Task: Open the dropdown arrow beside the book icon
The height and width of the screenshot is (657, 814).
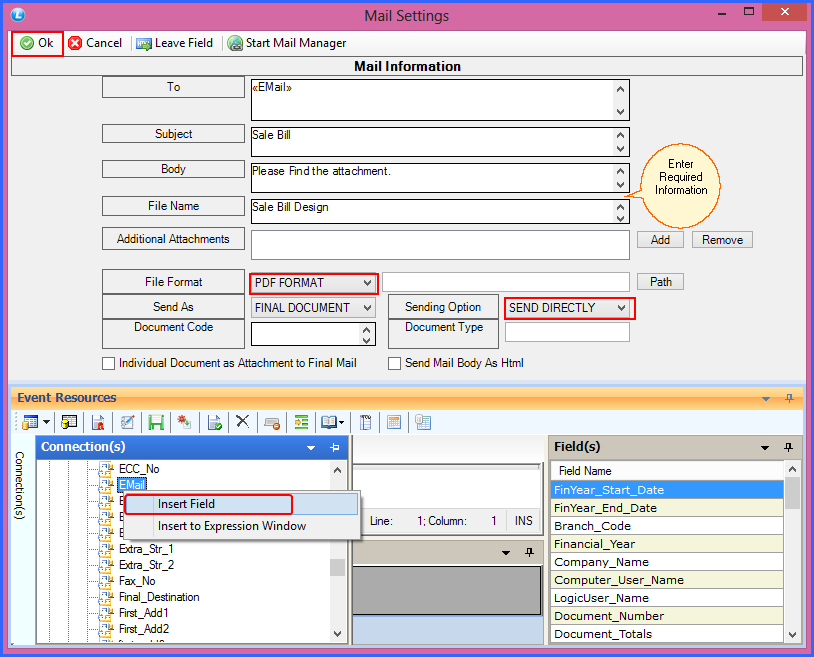Action: [341, 423]
